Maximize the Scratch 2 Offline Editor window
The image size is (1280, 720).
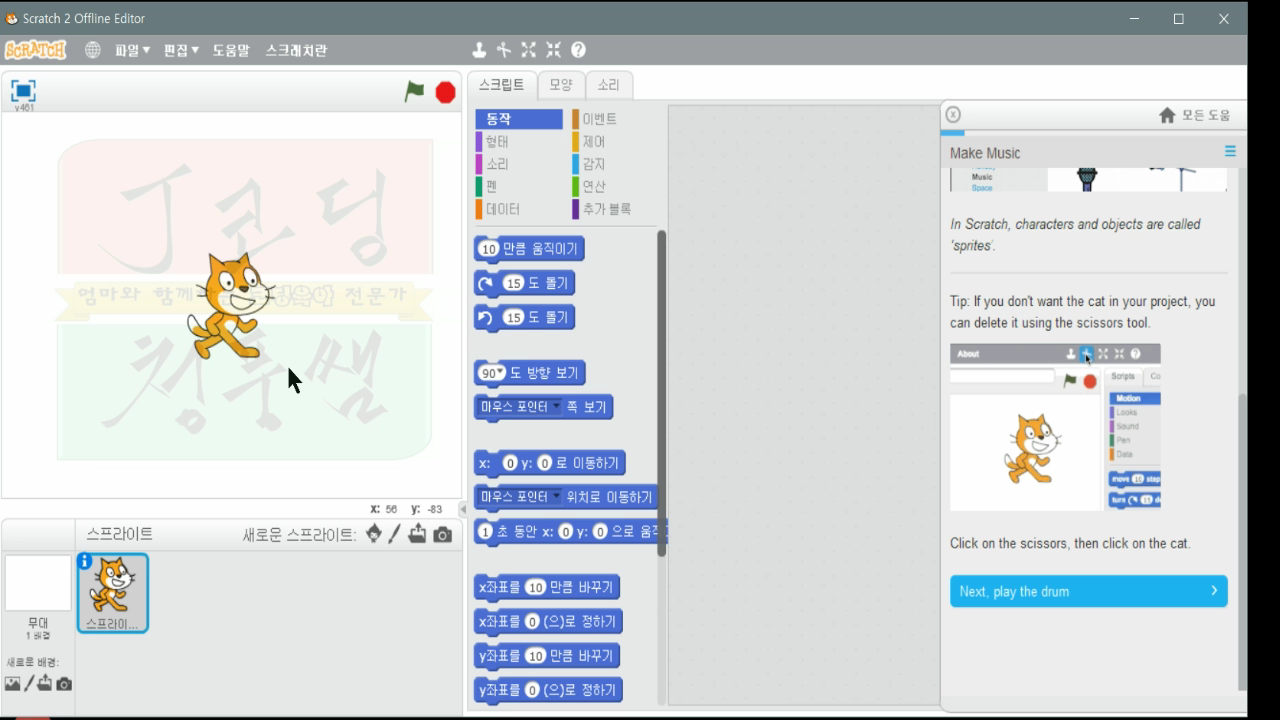(1179, 18)
